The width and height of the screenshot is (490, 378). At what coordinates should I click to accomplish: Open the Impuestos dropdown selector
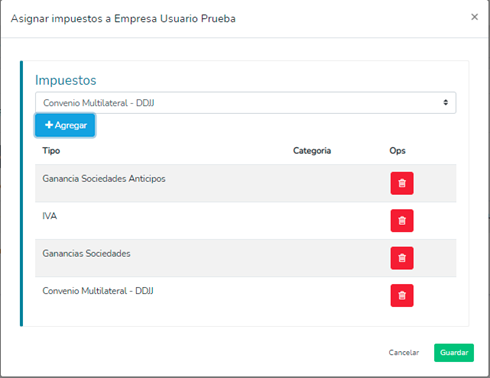246,103
